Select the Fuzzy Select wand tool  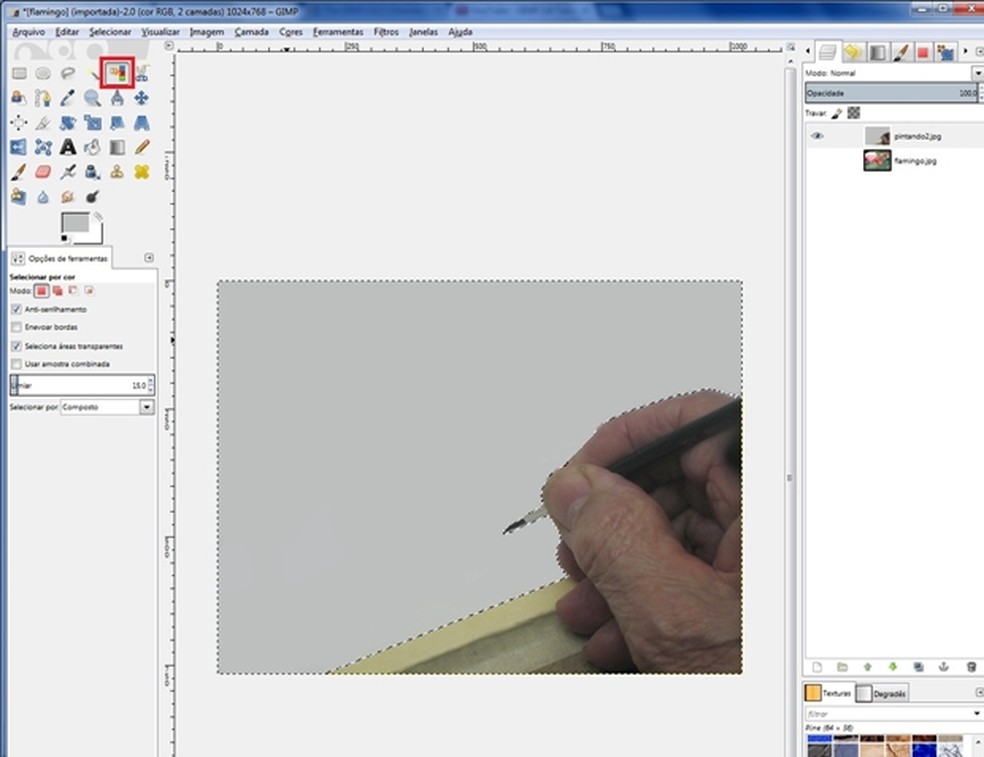click(94, 74)
